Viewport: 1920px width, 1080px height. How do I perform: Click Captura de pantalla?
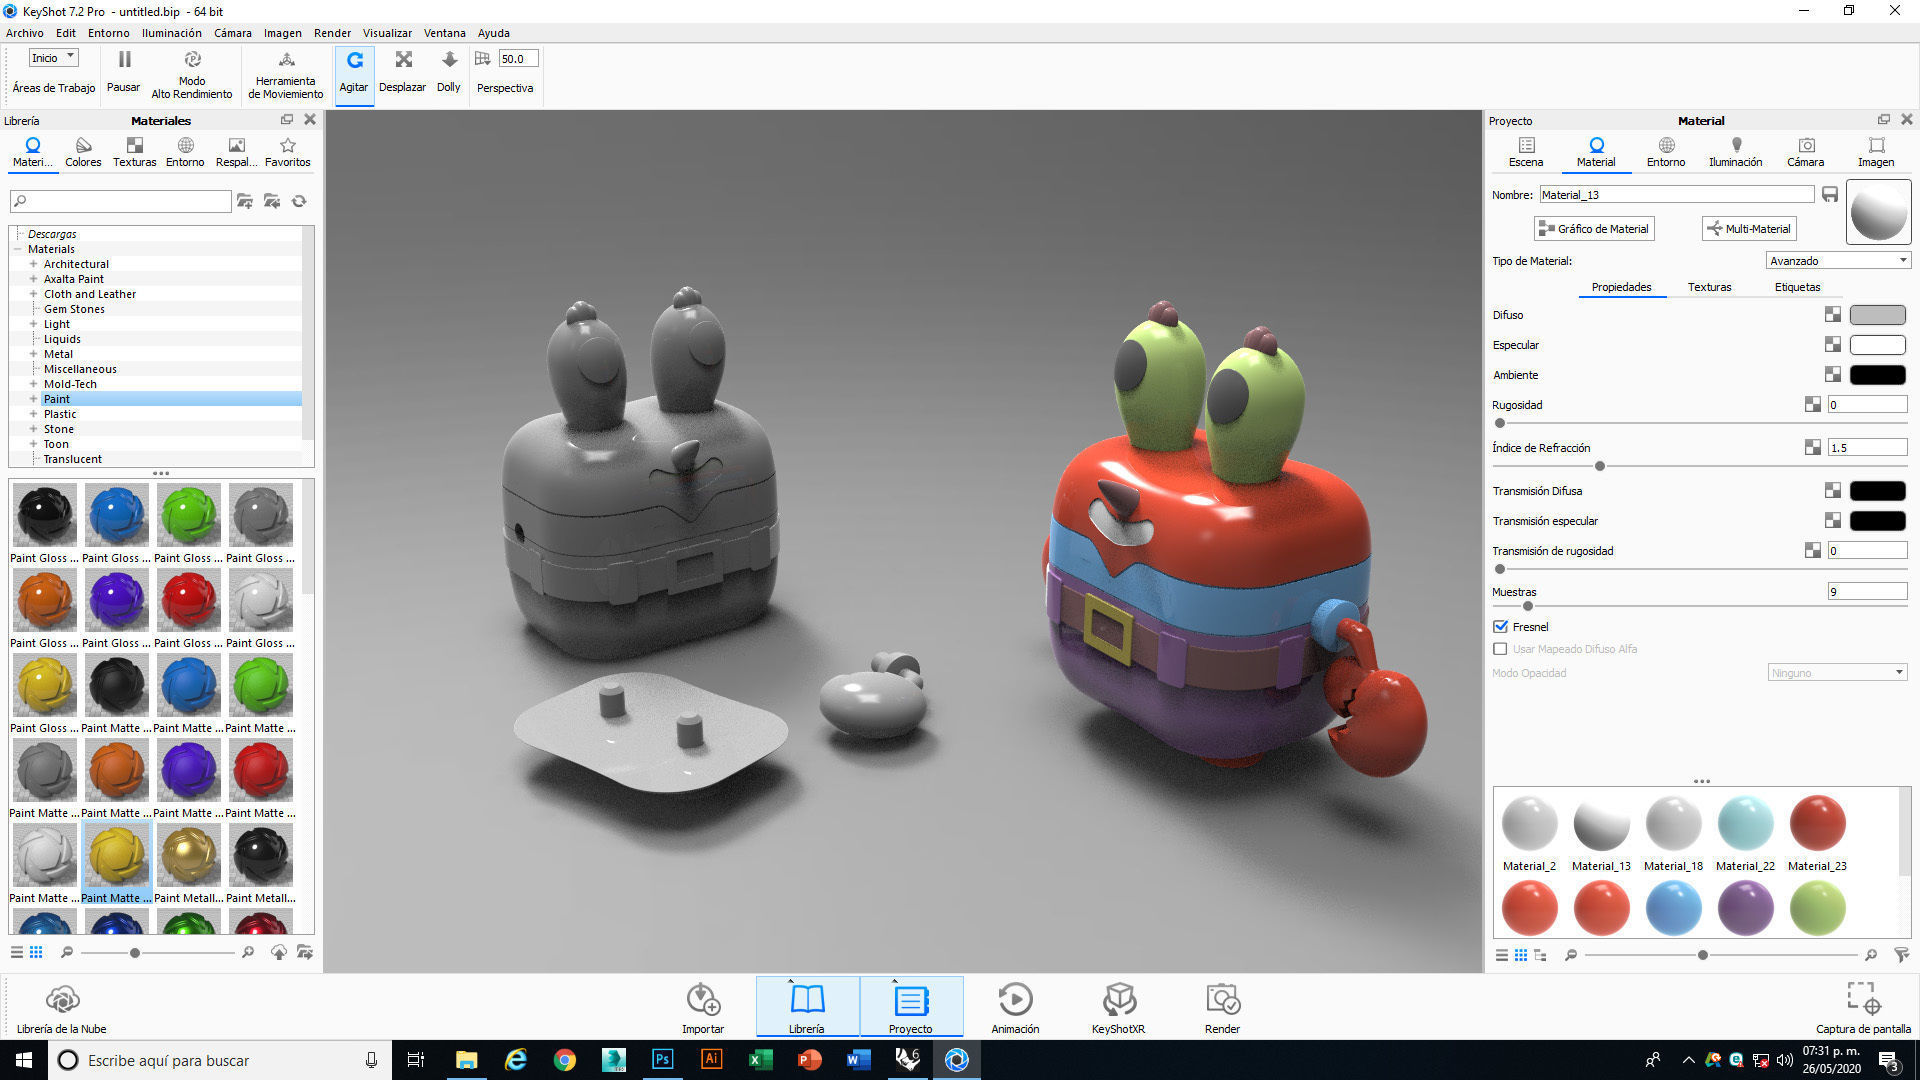(1863, 1009)
